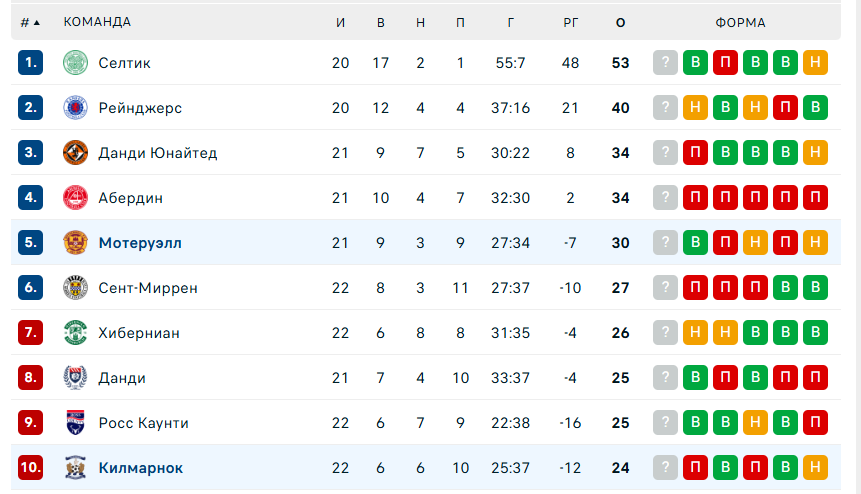Sort standings by the О points column
The width and height of the screenshot is (861, 494).
620,22
